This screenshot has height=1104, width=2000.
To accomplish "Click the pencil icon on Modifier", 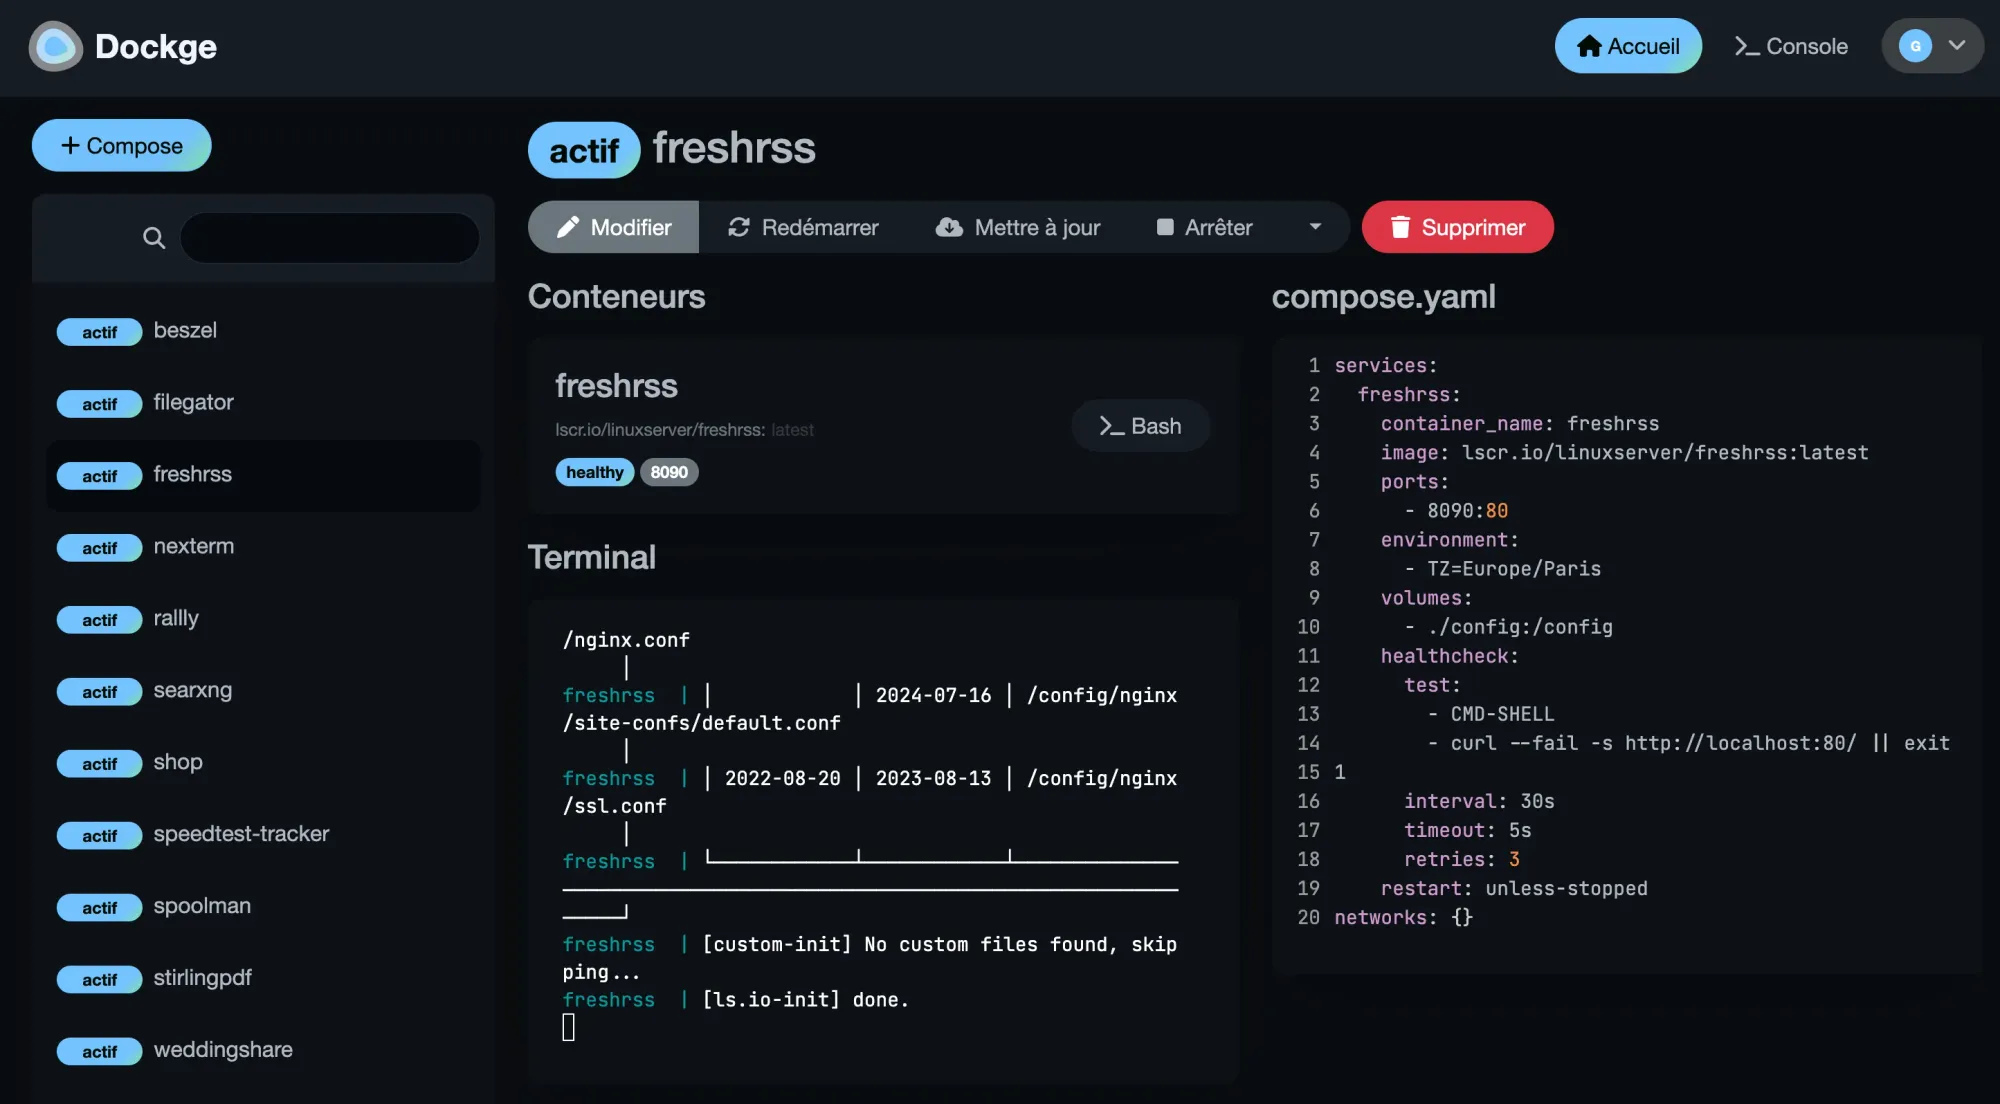I will [x=567, y=227].
